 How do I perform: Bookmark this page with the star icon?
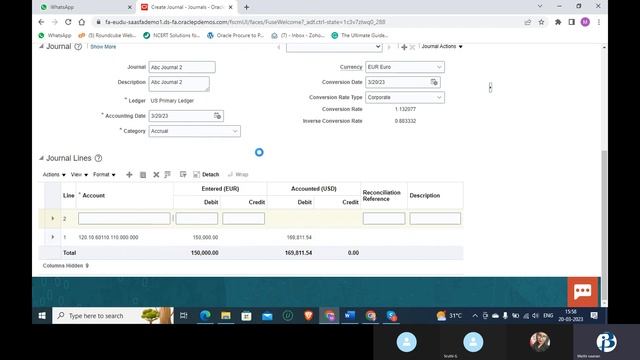click(x=541, y=22)
